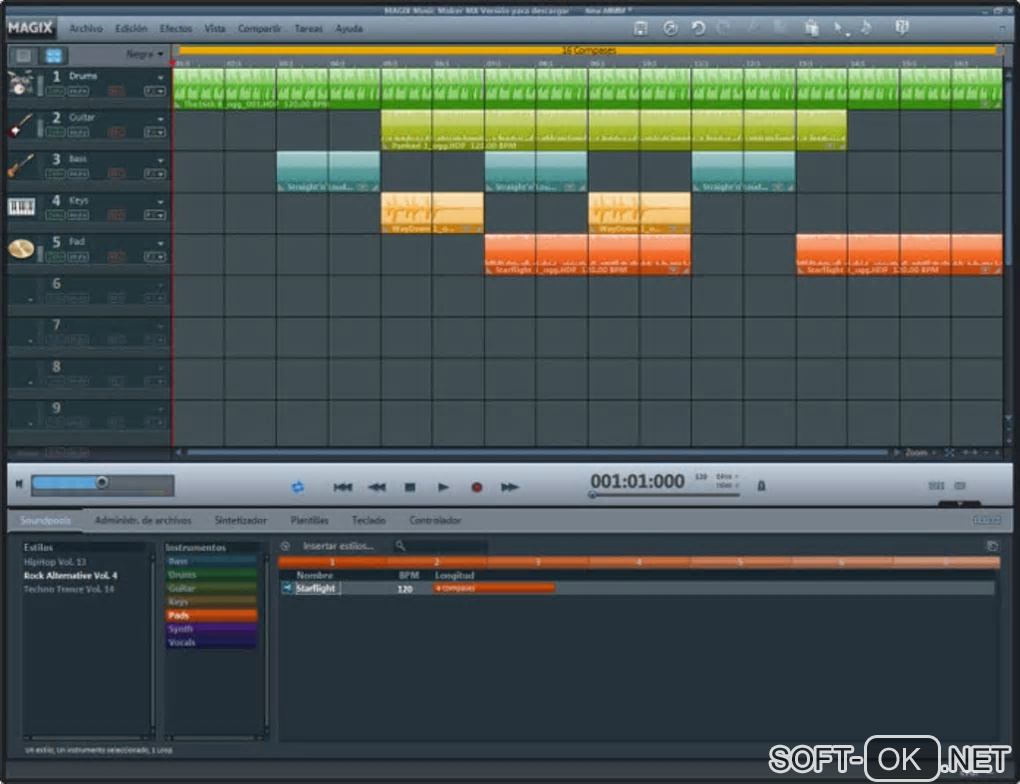
Task: Click the Drums track drum kit icon
Action: coord(20,83)
